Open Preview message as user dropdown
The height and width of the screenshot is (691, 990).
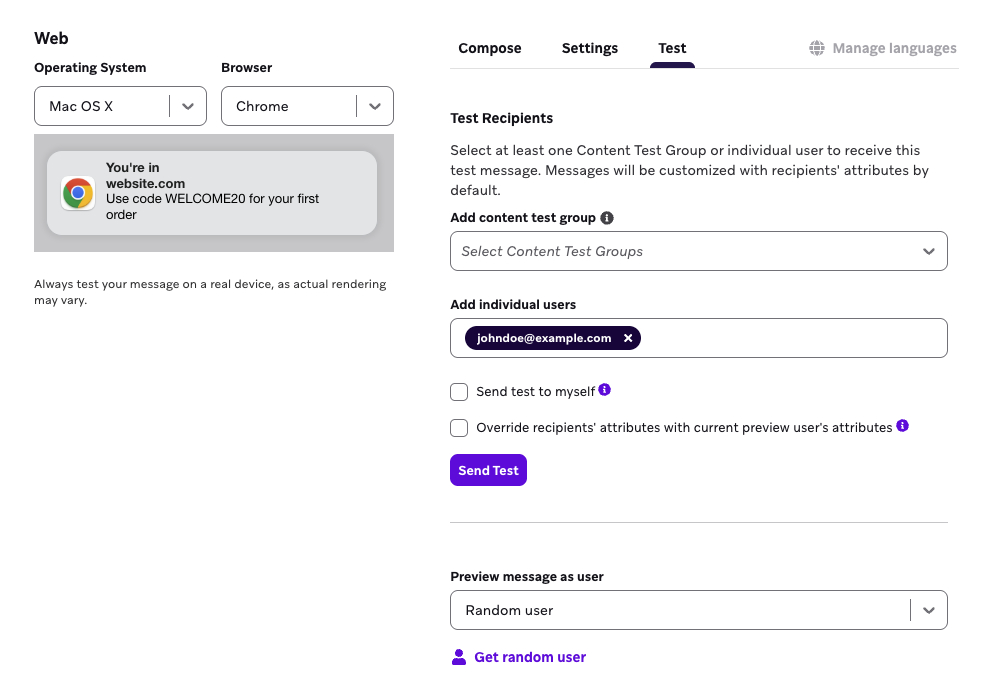click(698, 610)
